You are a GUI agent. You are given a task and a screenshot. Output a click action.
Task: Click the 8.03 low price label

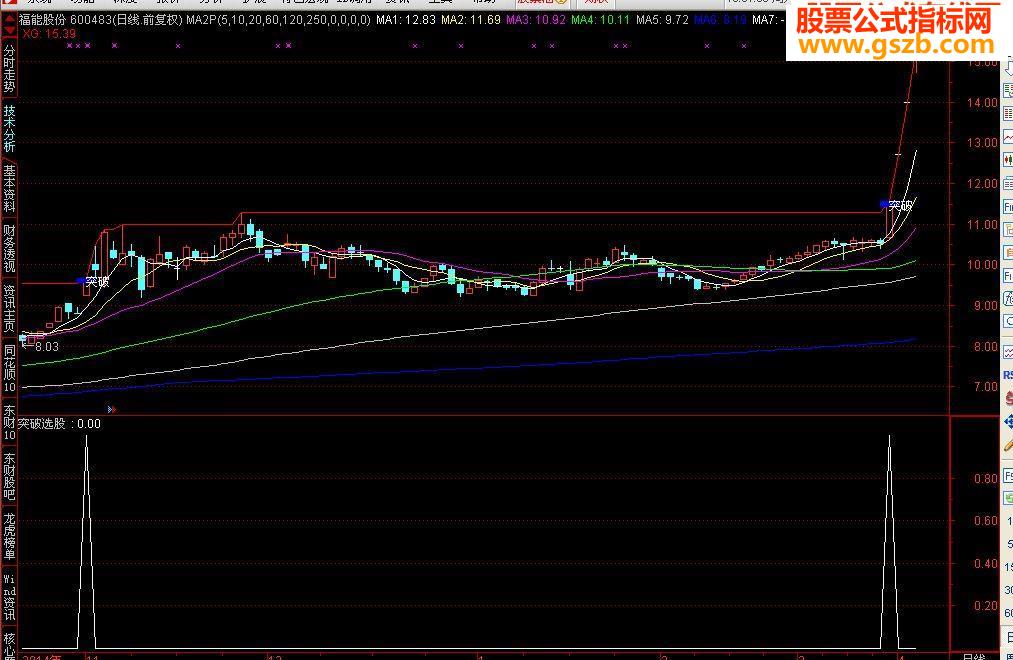point(47,347)
